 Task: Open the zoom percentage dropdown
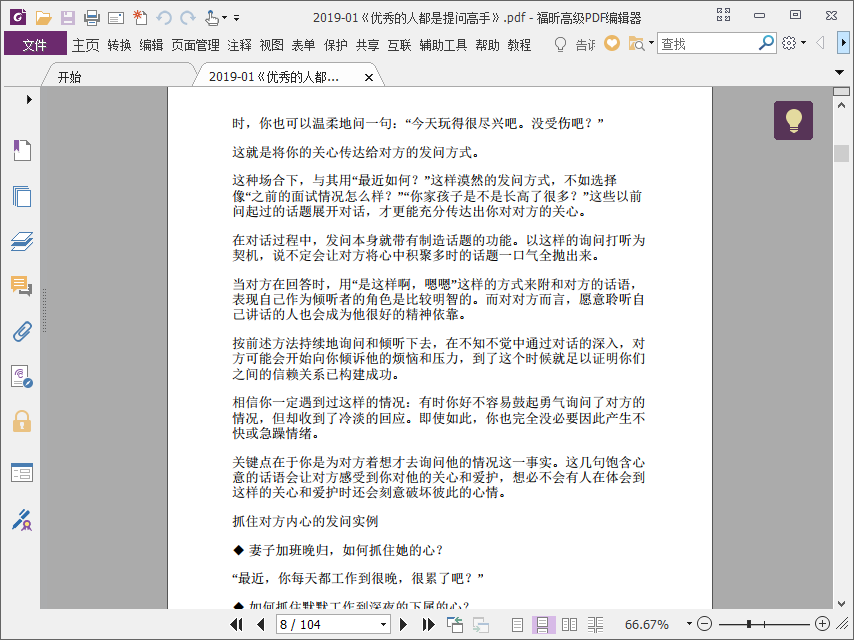(x=689, y=624)
